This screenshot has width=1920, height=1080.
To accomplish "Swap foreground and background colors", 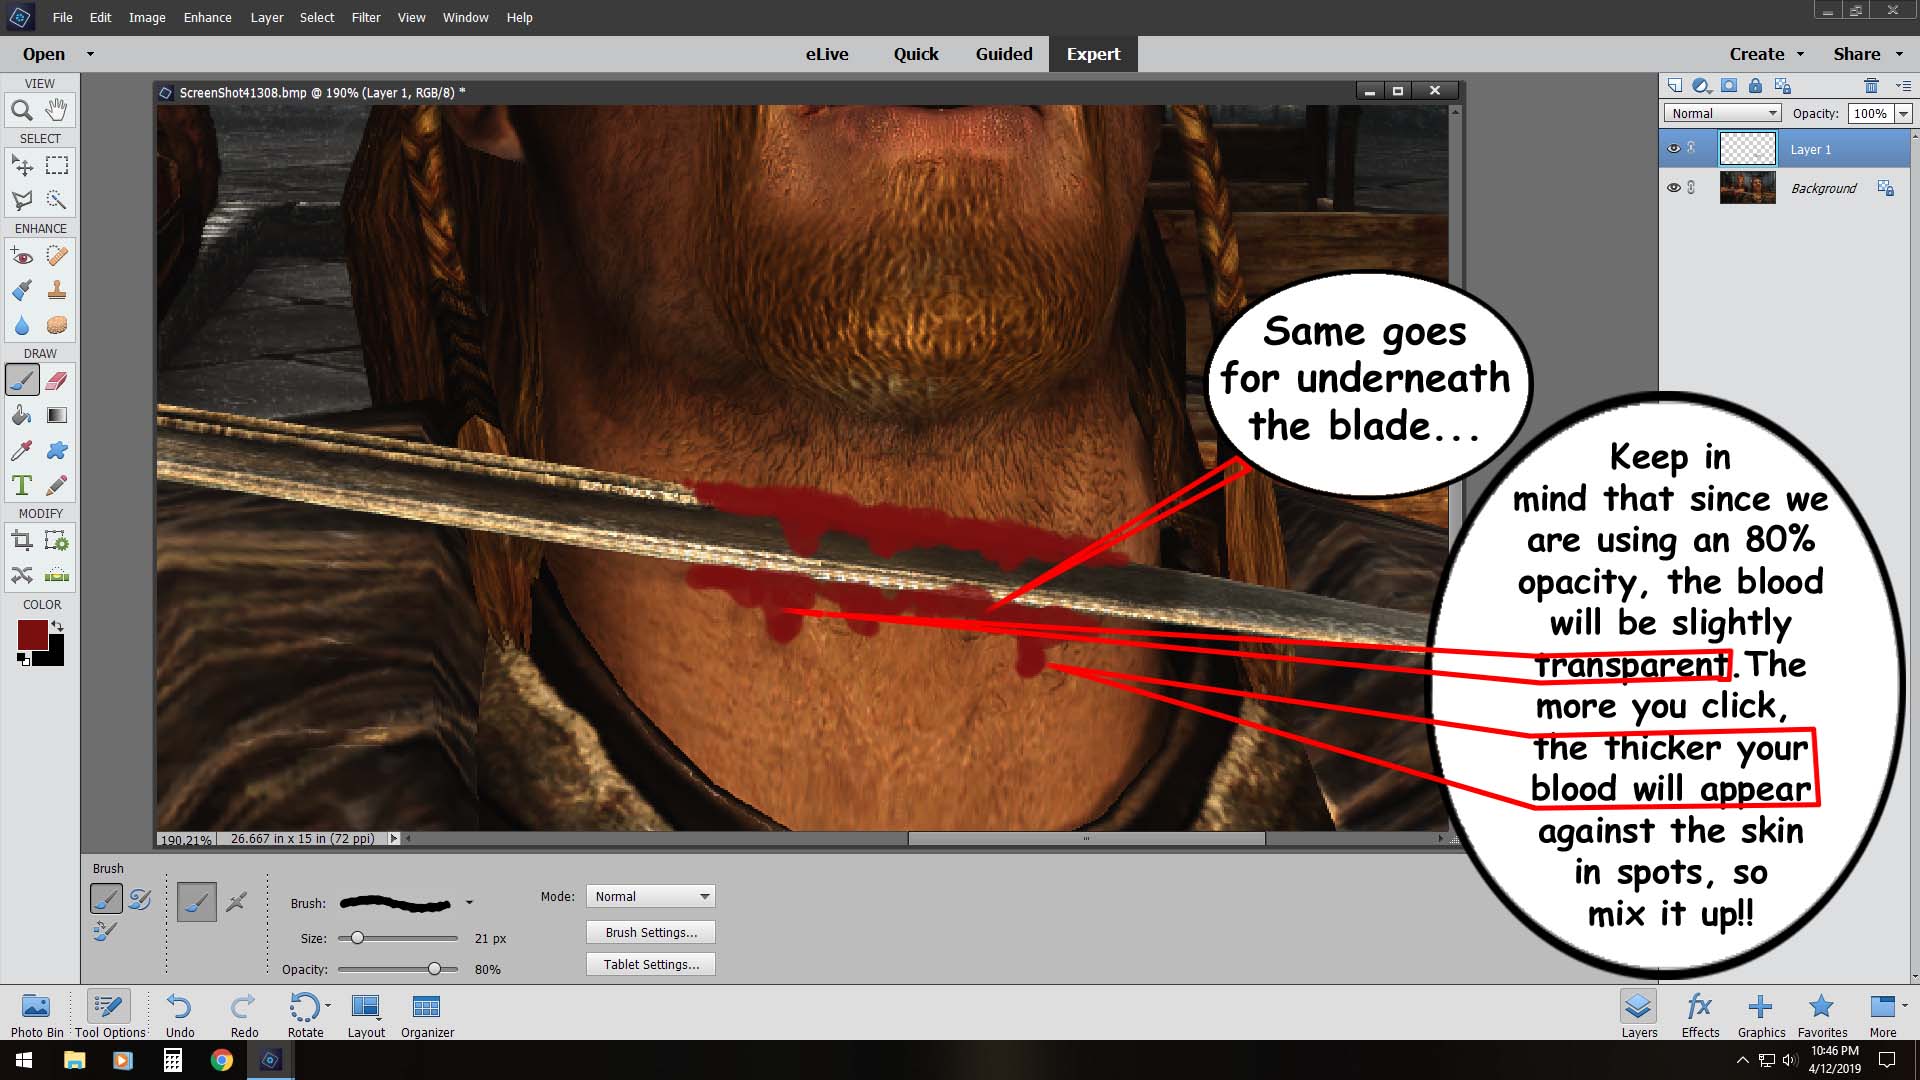I will click(x=57, y=626).
